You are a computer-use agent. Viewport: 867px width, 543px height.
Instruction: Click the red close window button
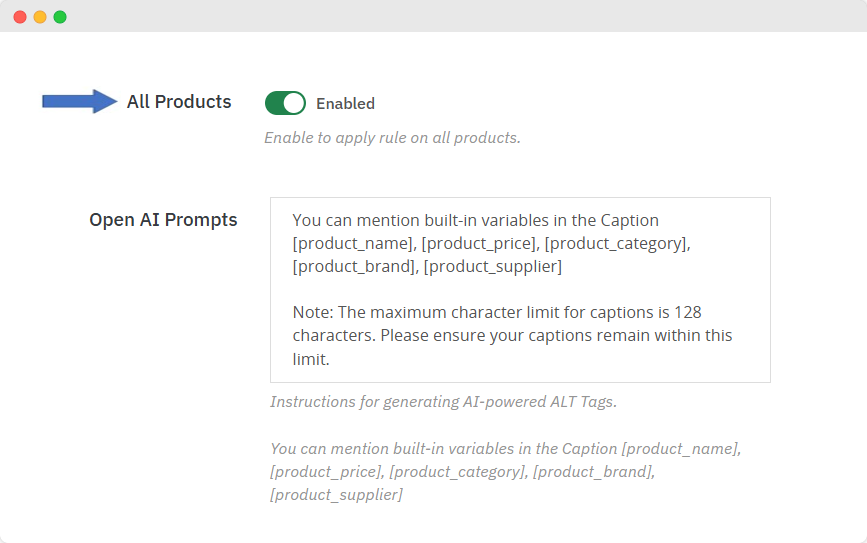point(20,17)
